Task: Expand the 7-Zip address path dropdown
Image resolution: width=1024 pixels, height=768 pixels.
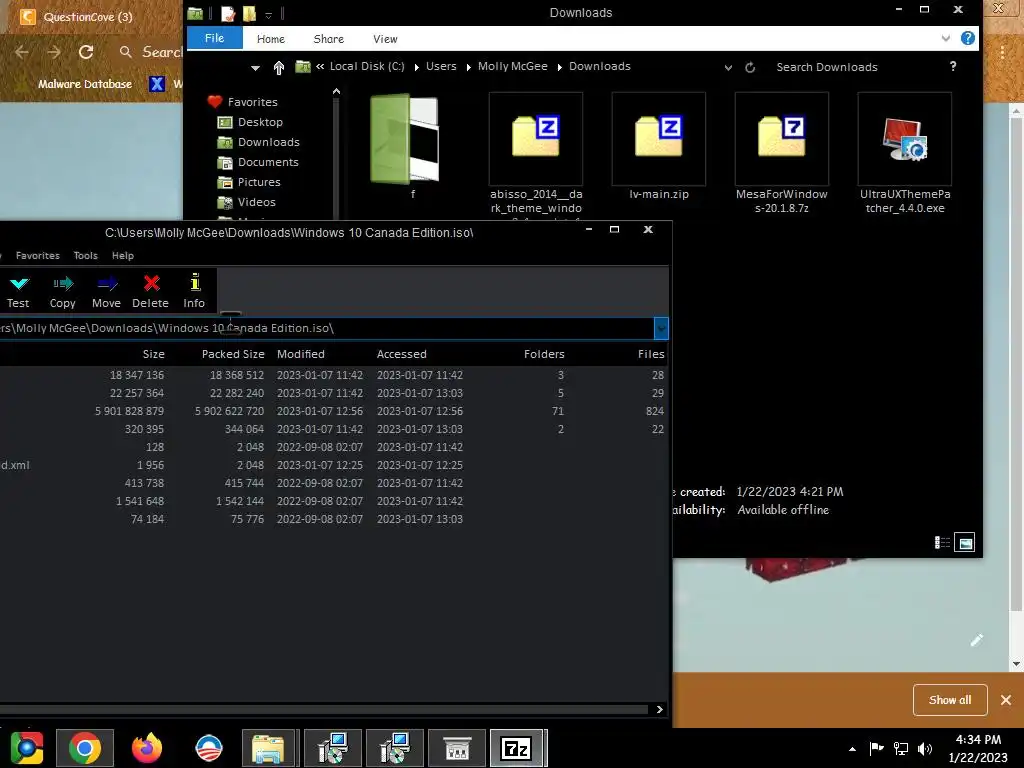Action: (x=661, y=328)
